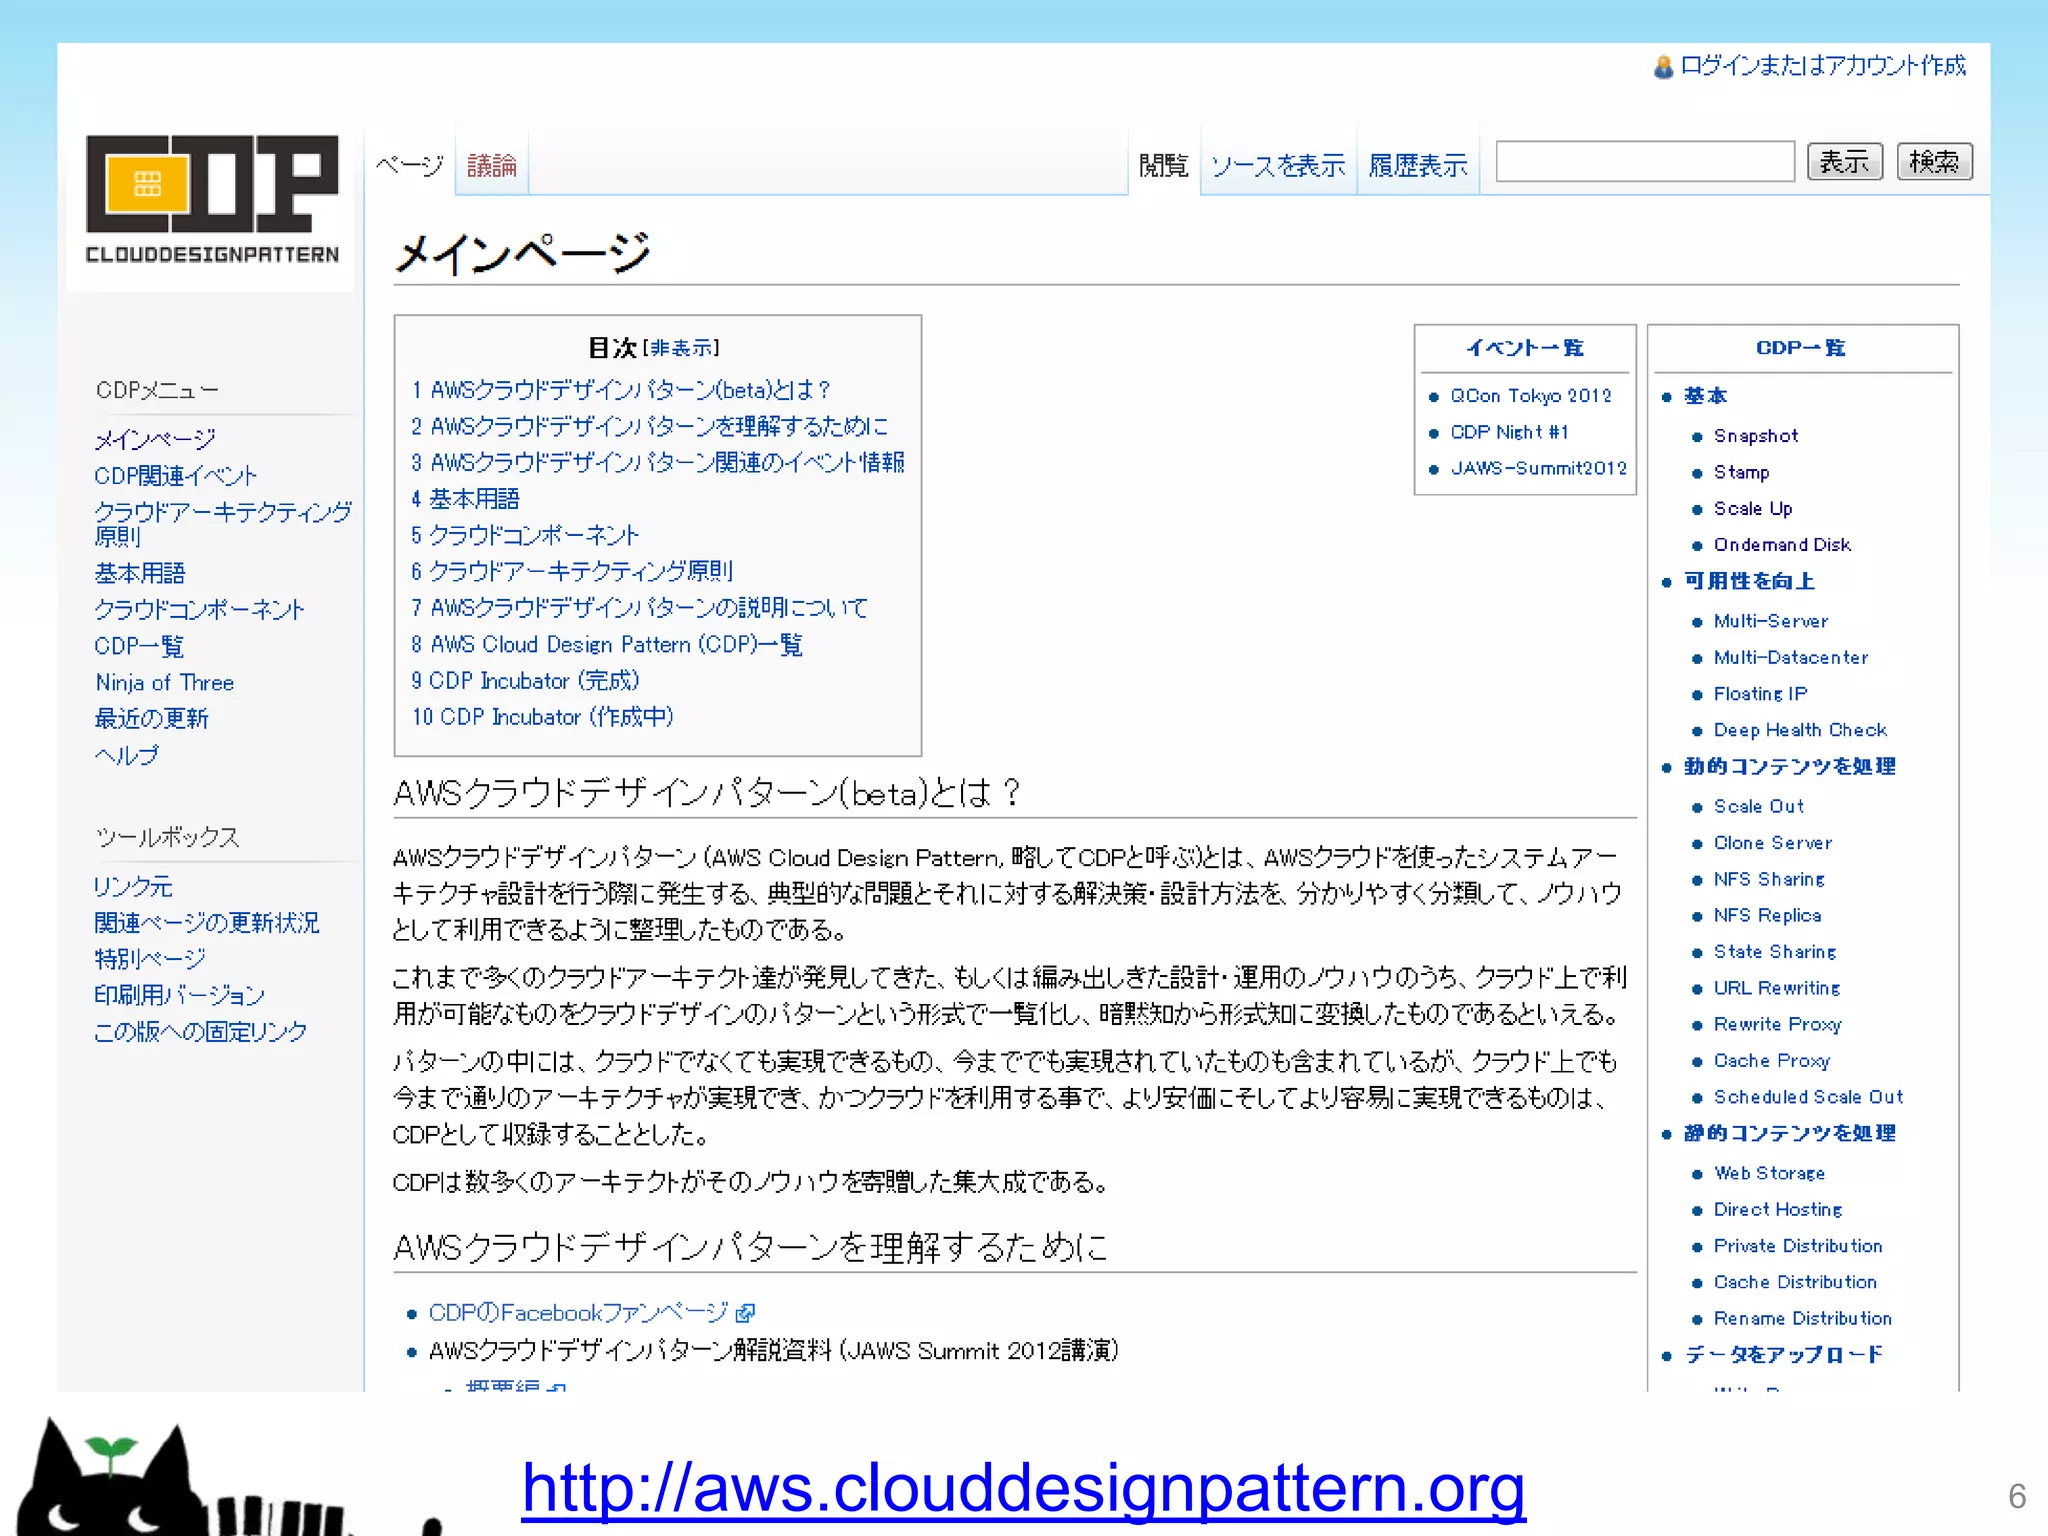Open Scheduled Scale Out pattern link
The width and height of the screenshot is (2048, 1536).
pyautogui.click(x=1809, y=1097)
